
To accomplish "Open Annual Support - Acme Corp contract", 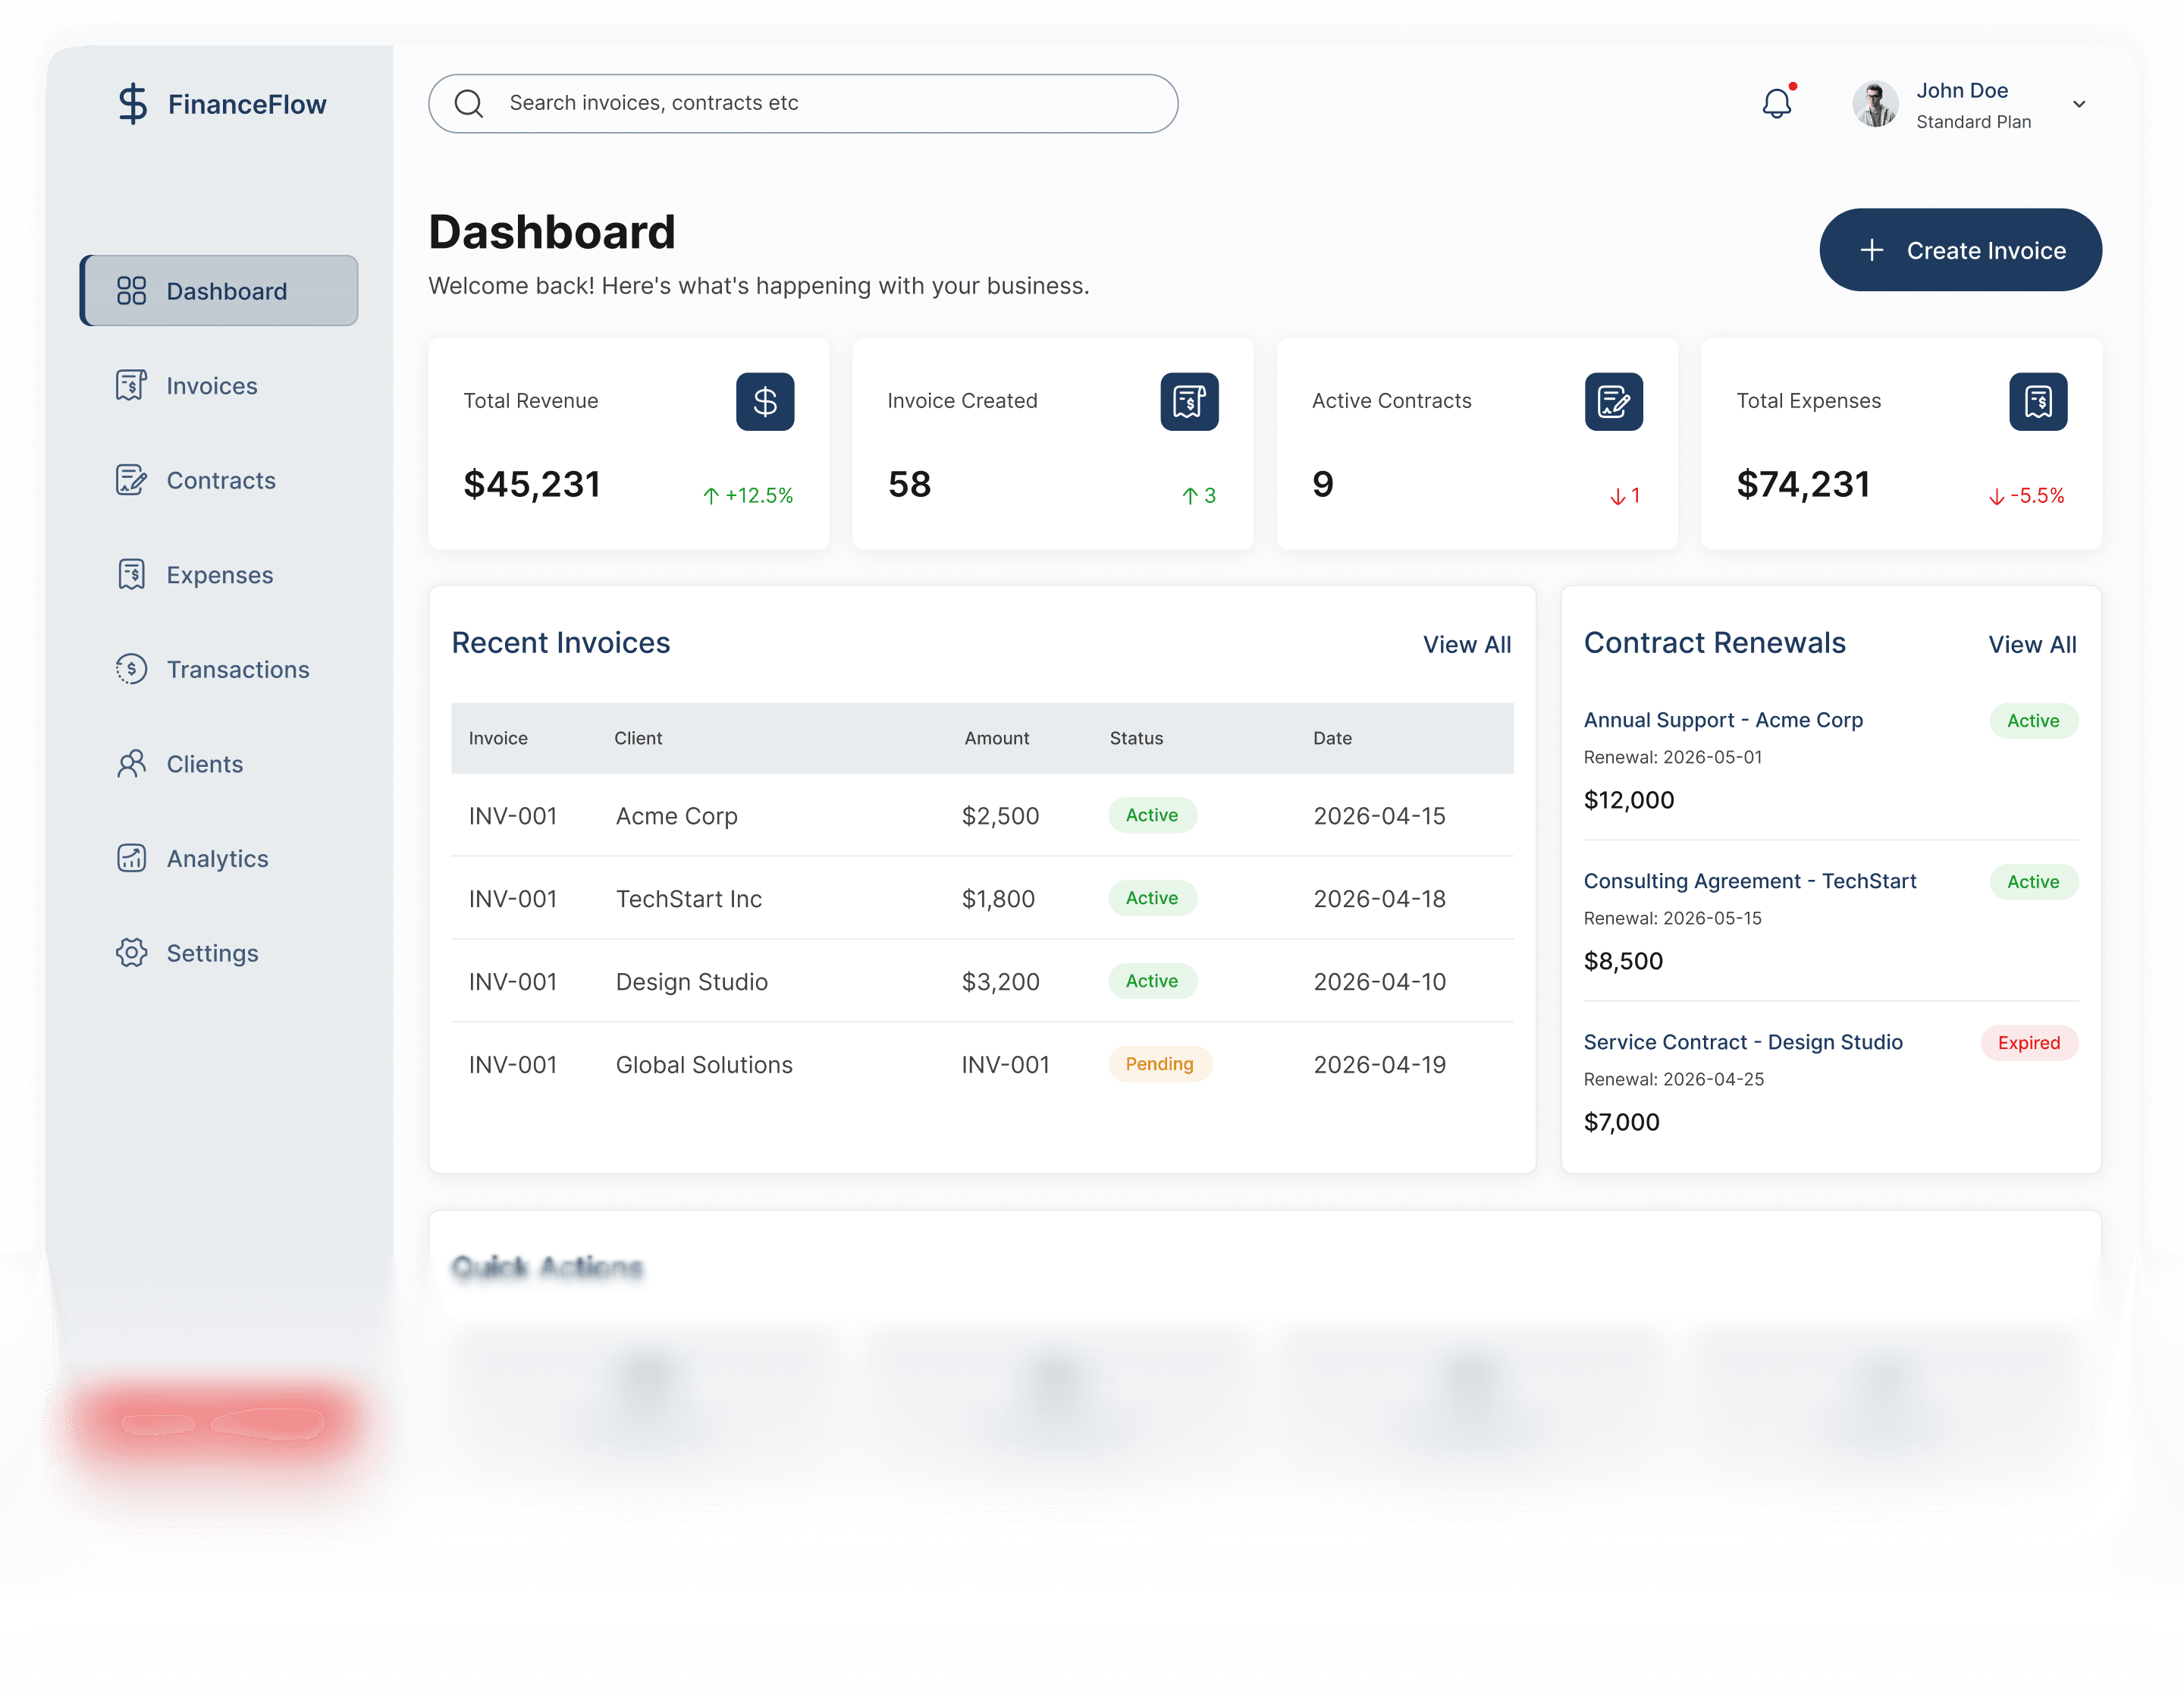I will pos(1723,720).
